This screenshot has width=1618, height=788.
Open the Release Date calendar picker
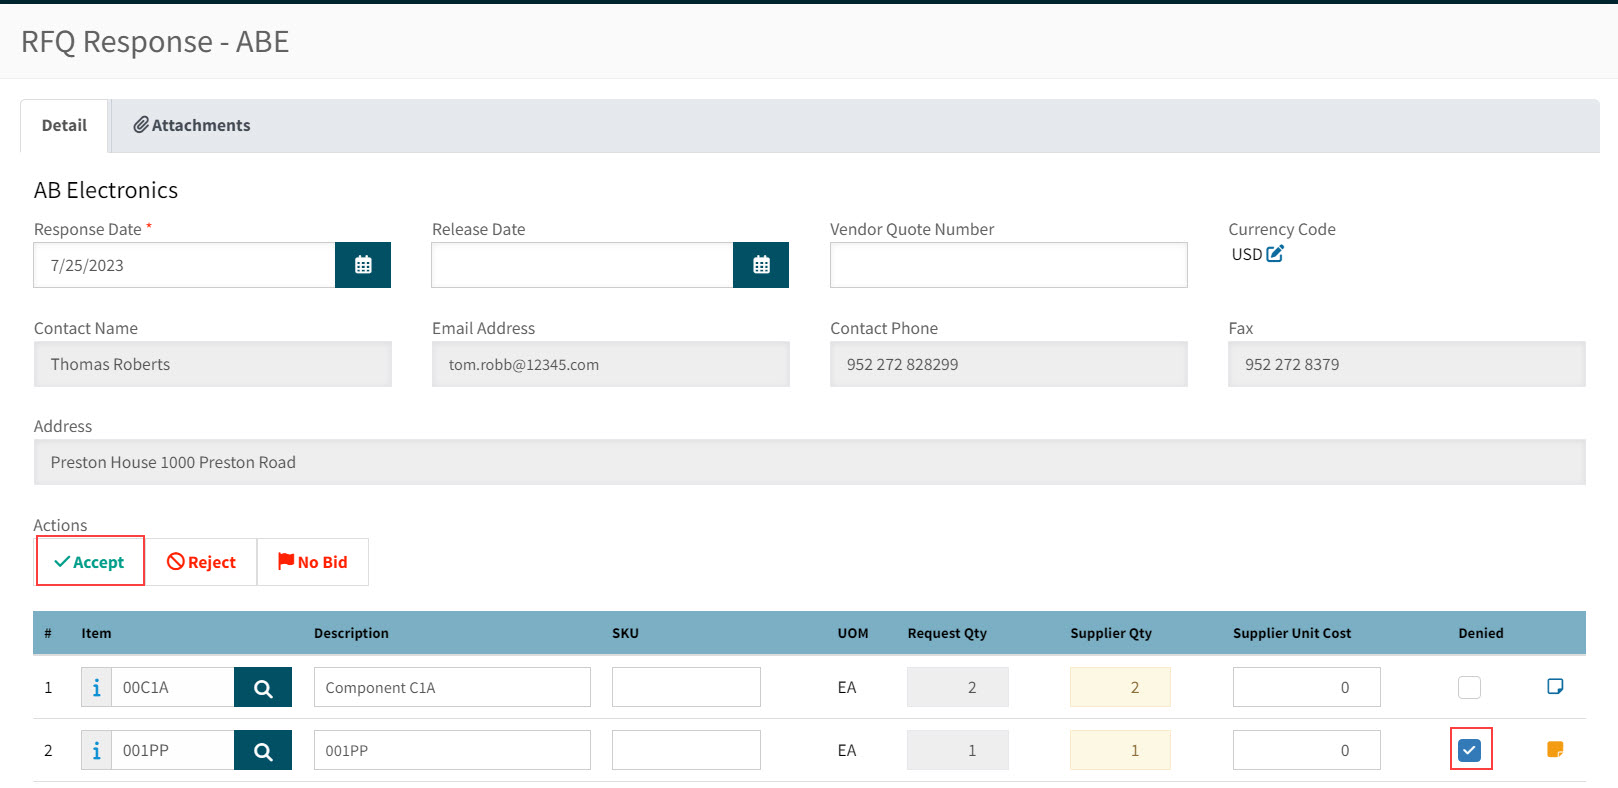[x=761, y=265]
